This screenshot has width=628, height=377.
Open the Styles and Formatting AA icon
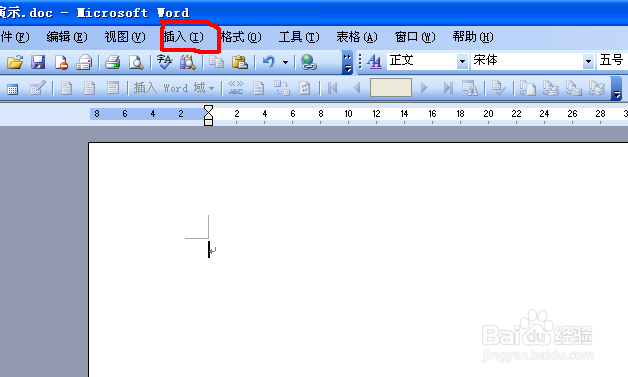coord(374,61)
